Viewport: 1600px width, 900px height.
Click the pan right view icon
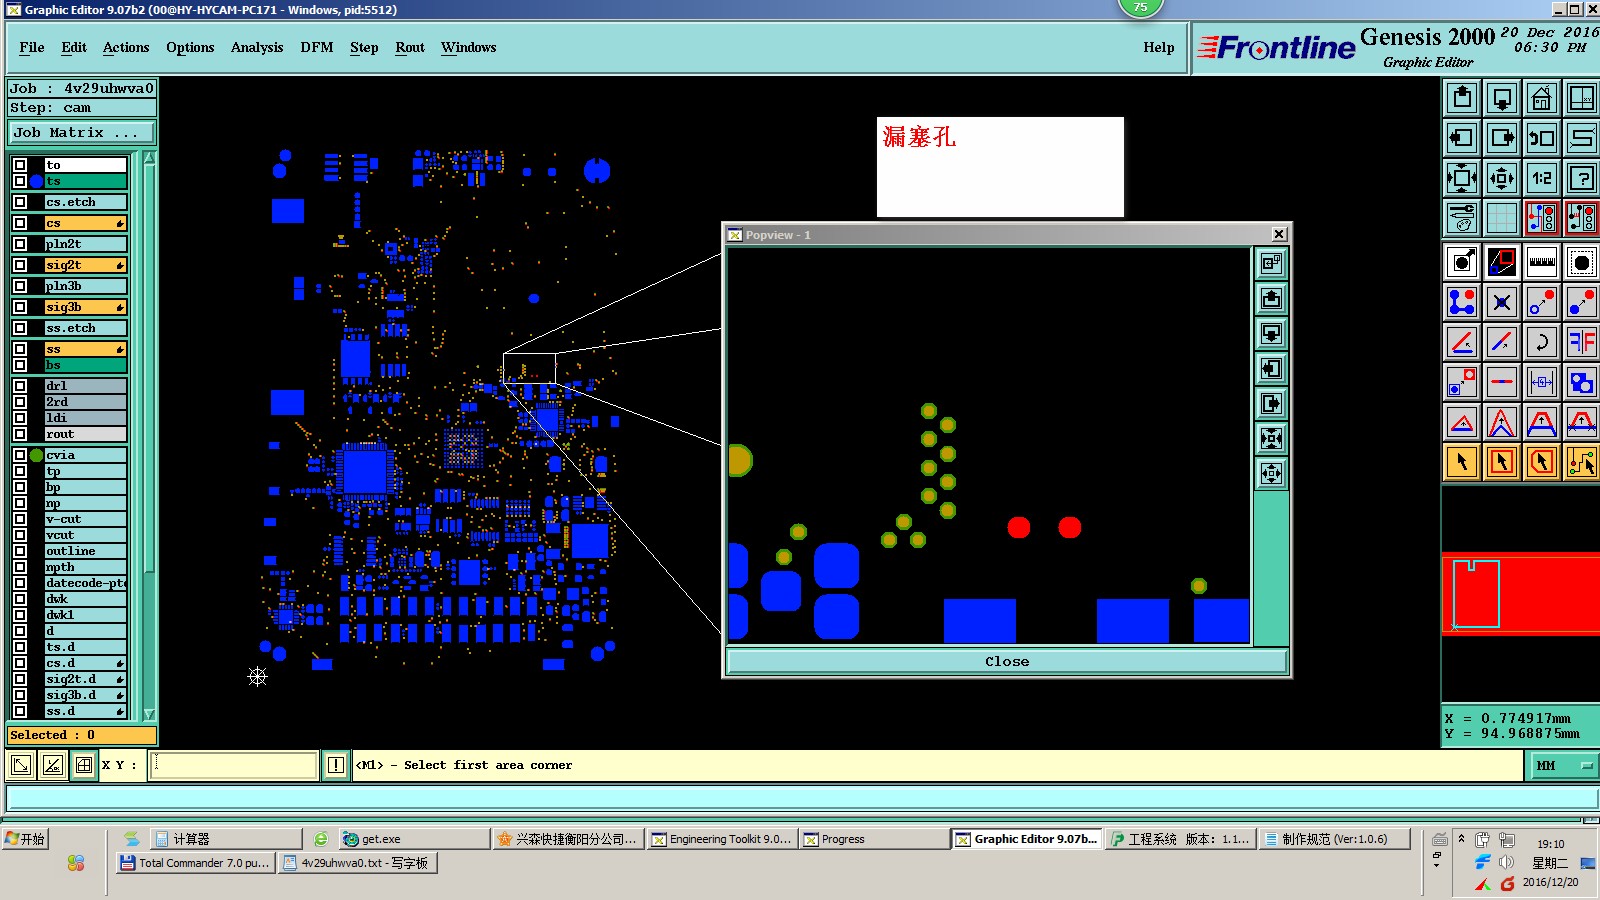(1502, 138)
